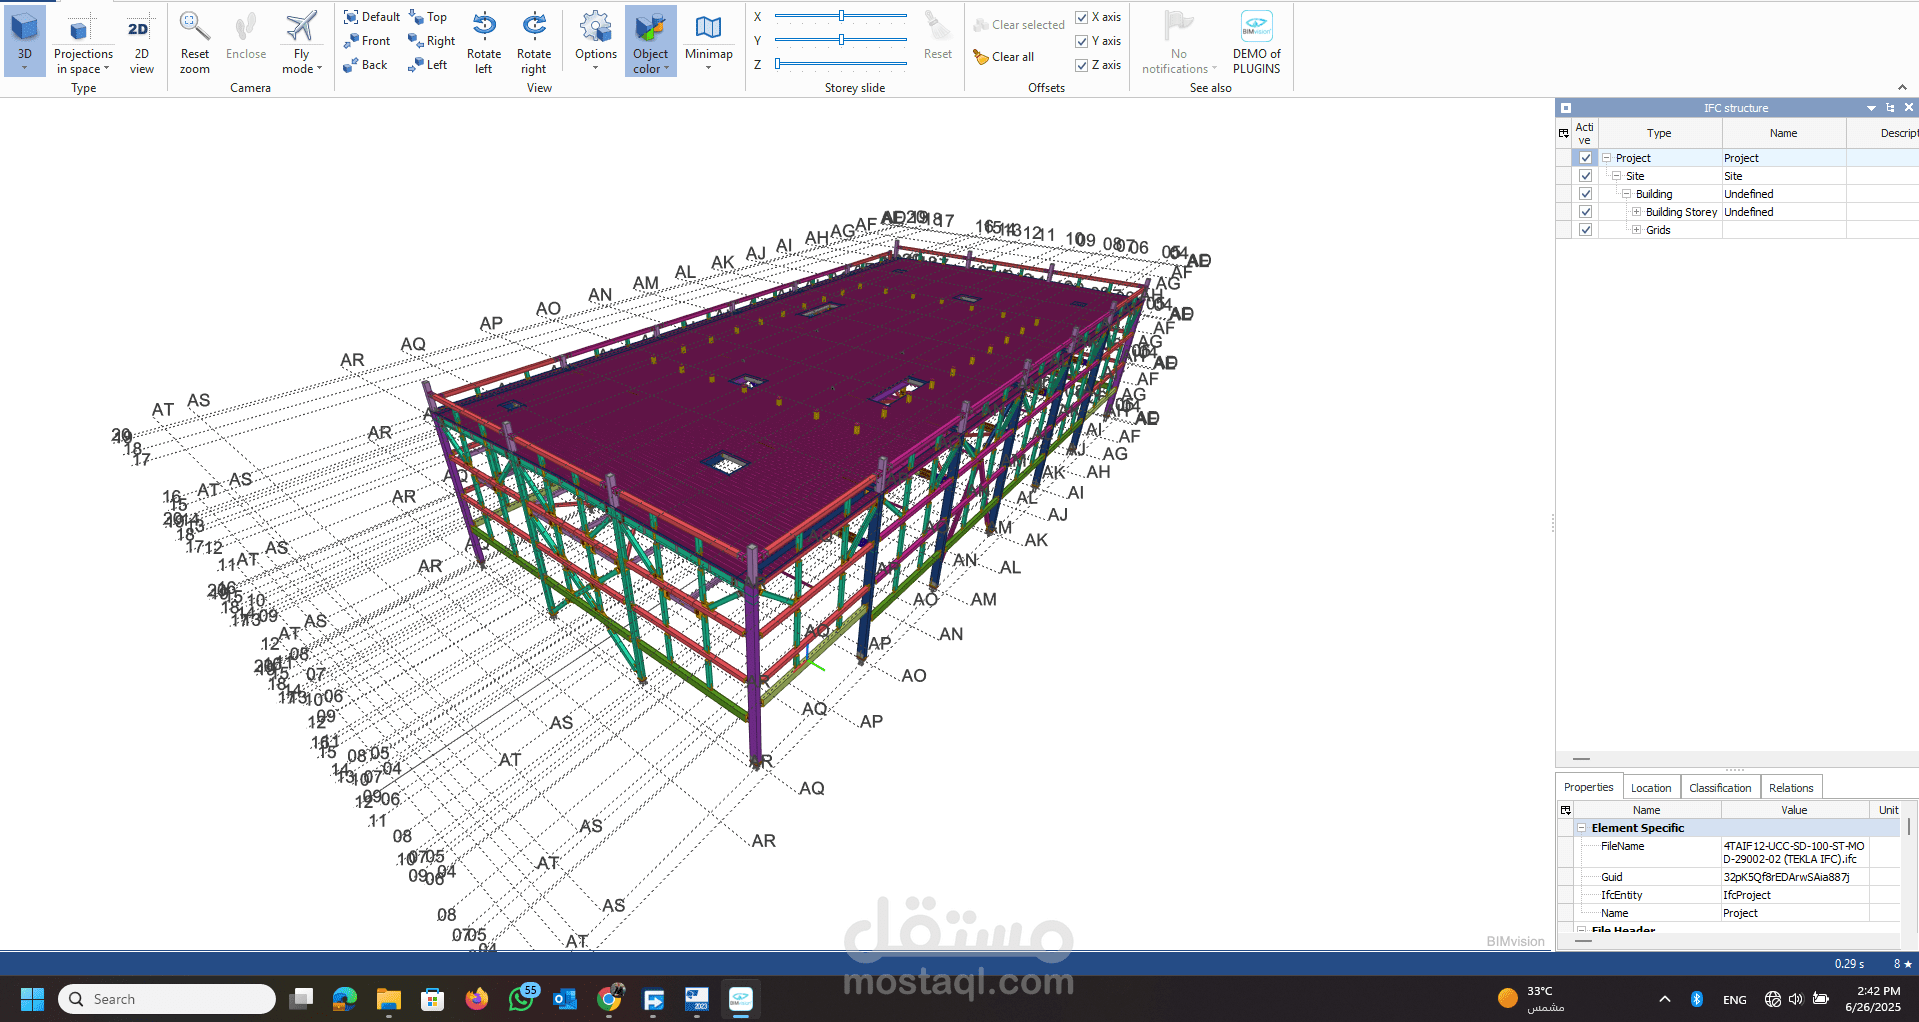Click the Clear all offsets button
The height and width of the screenshot is (1022, 1919).
1004,57
